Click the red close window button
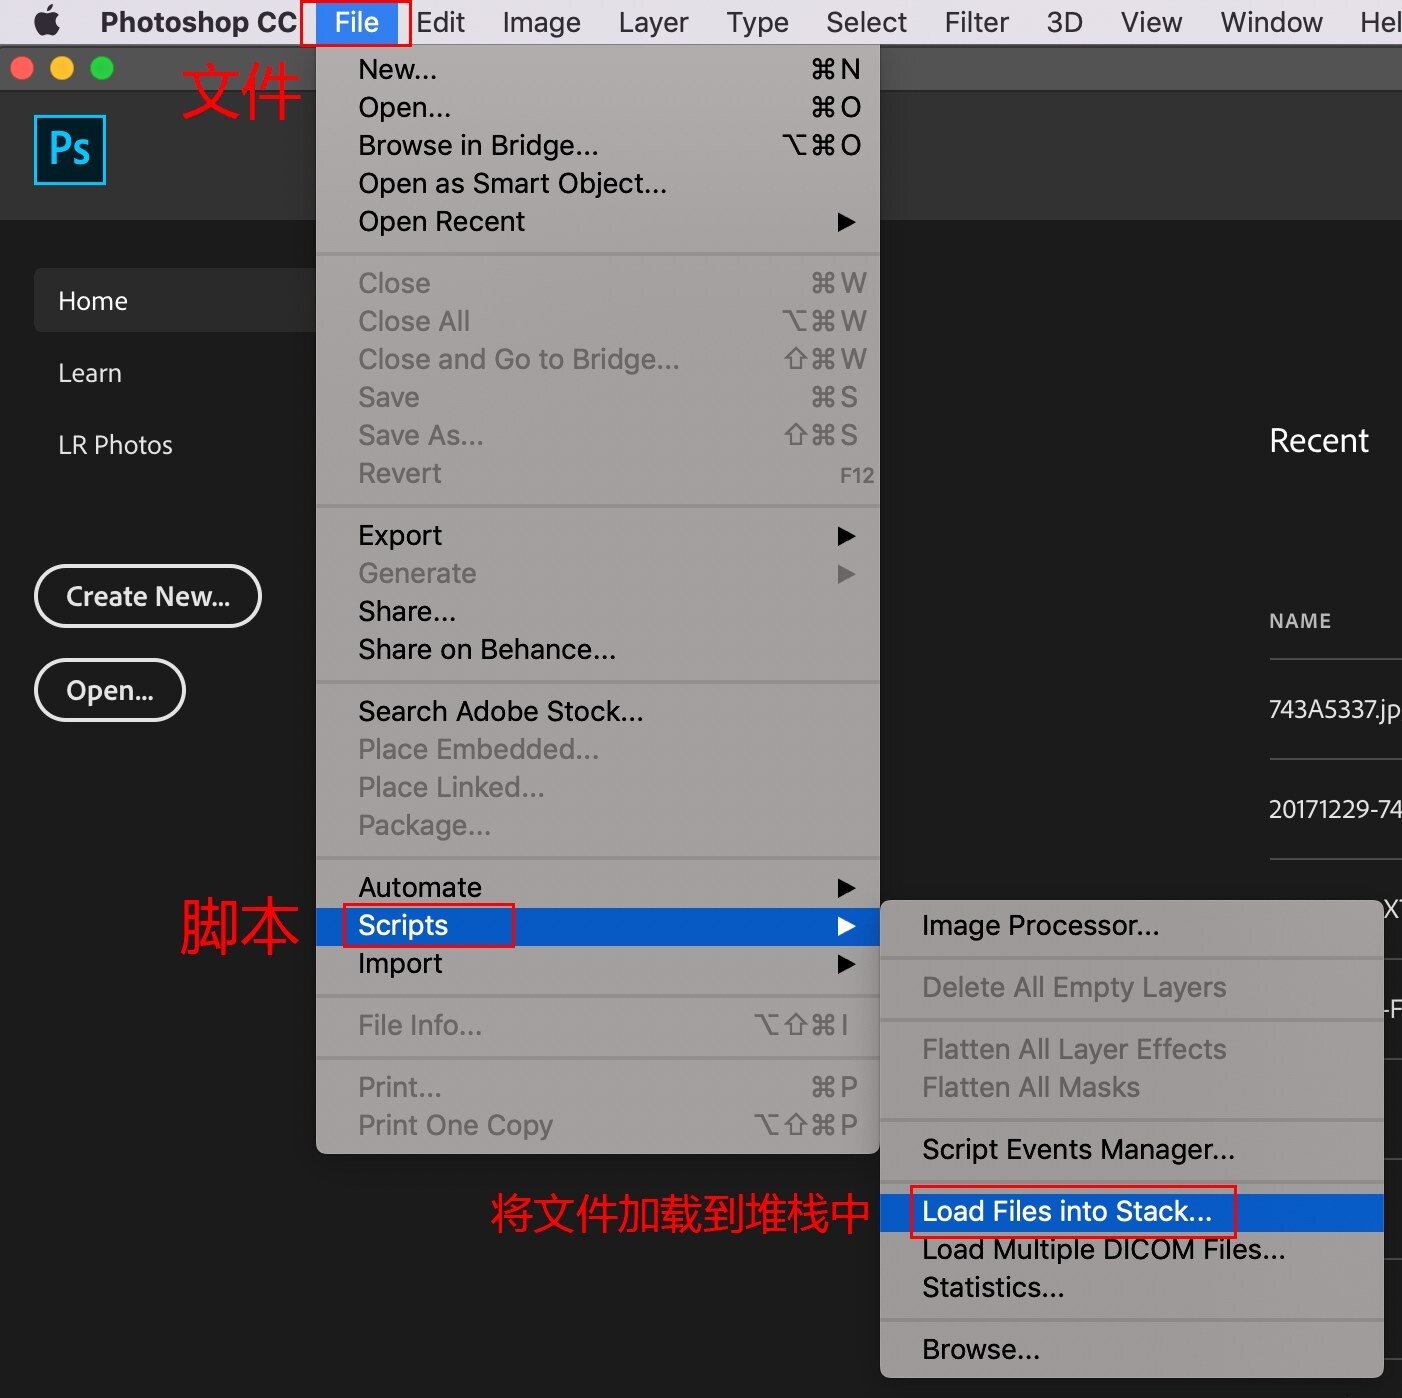This screenshot has height=1398, width=1402. 21,68
